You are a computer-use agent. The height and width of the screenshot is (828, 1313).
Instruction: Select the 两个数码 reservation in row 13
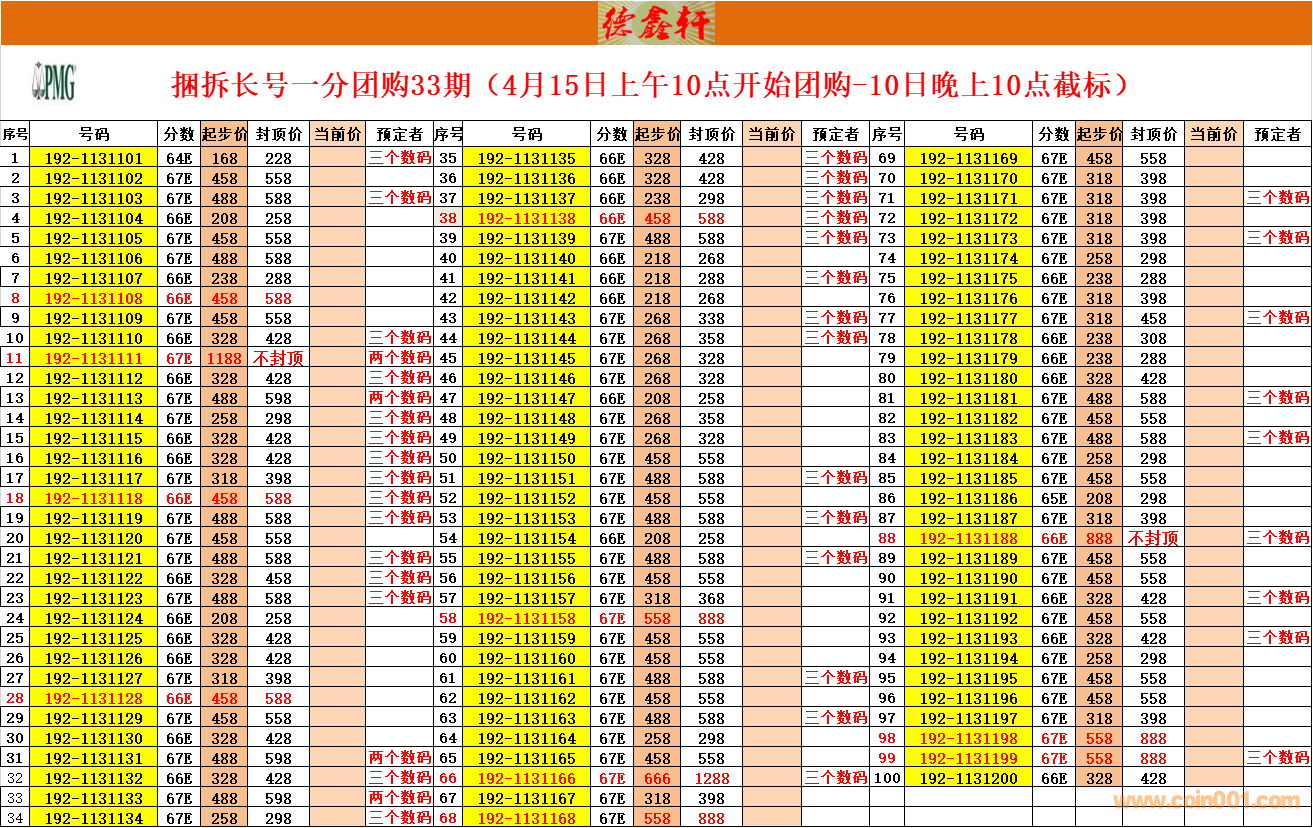pyautogui.click(x=399, y=398)
